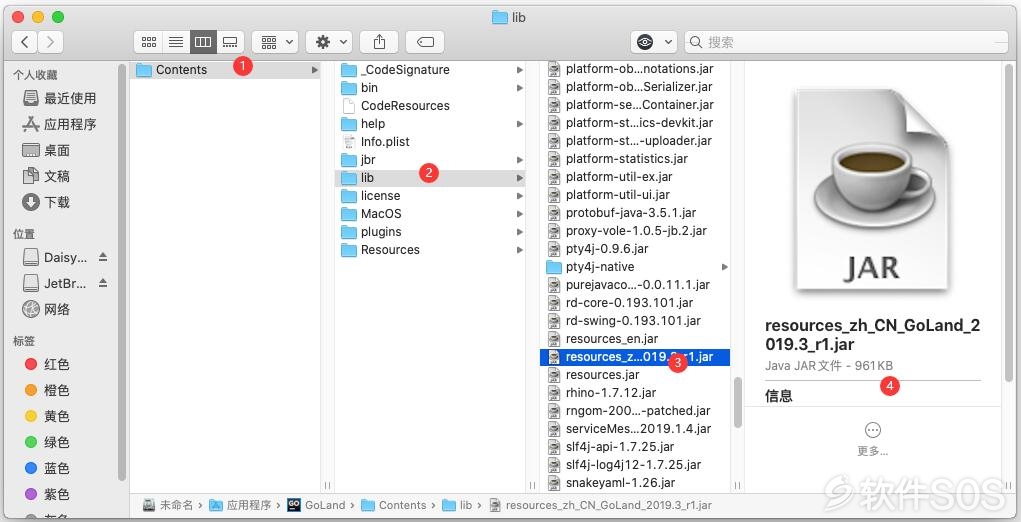
Task: Expand the _CodeSignature folder arrow
Action: [520, 70]
